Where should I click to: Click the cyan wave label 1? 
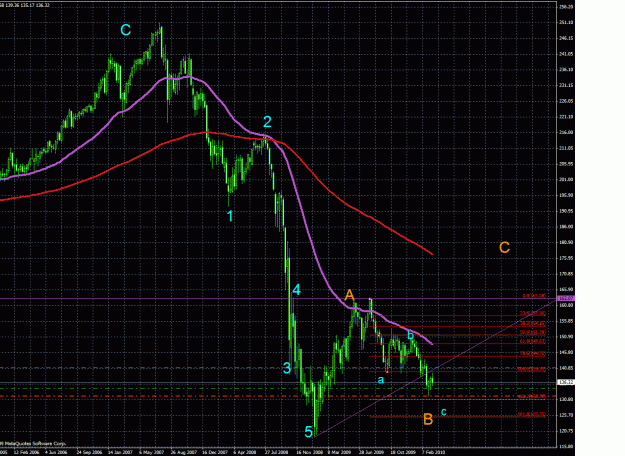coord(230,216)
